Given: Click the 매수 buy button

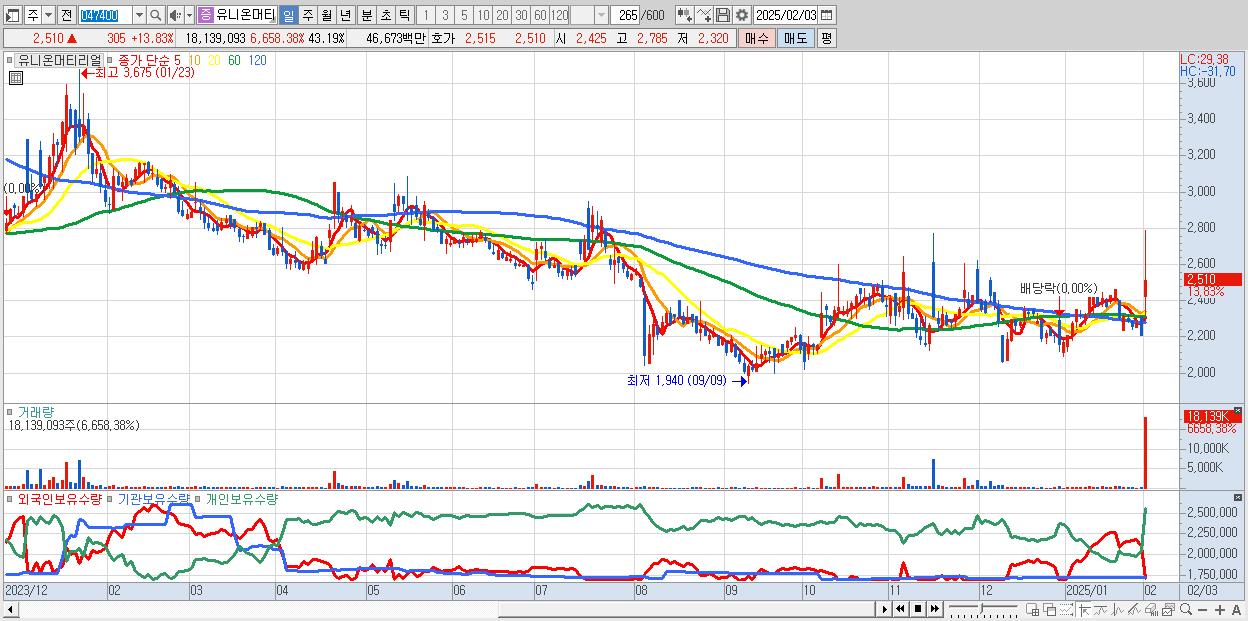Looking at the screenshot, I should click(756, 38).
